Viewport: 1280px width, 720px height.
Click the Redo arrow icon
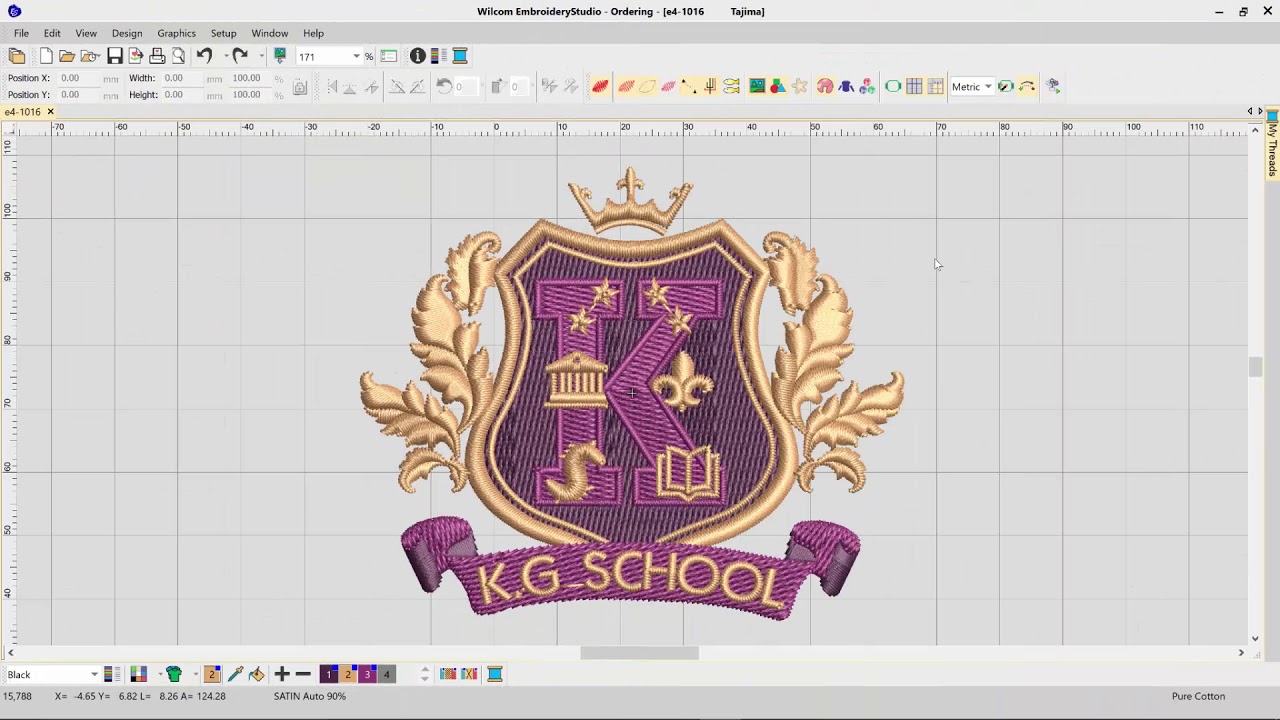coord(240,56)
